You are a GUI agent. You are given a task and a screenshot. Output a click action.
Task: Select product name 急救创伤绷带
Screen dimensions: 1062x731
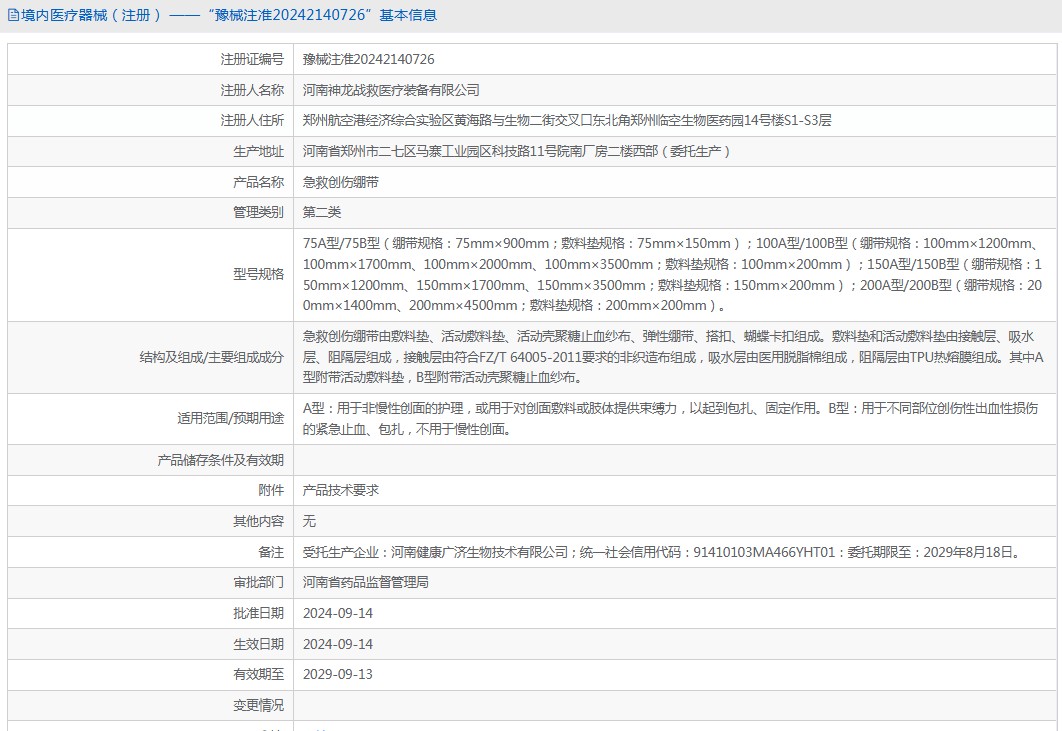tap(340, 182)
